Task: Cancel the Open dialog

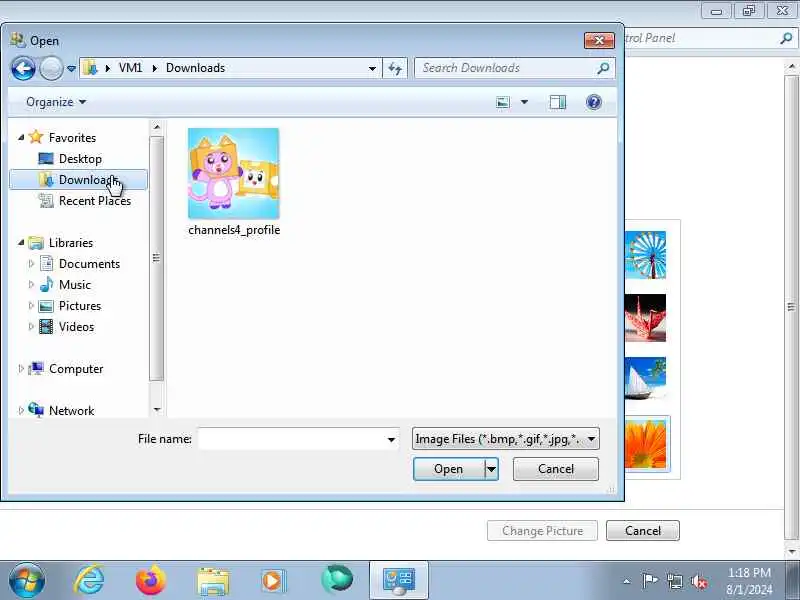Action: [556, 469]
